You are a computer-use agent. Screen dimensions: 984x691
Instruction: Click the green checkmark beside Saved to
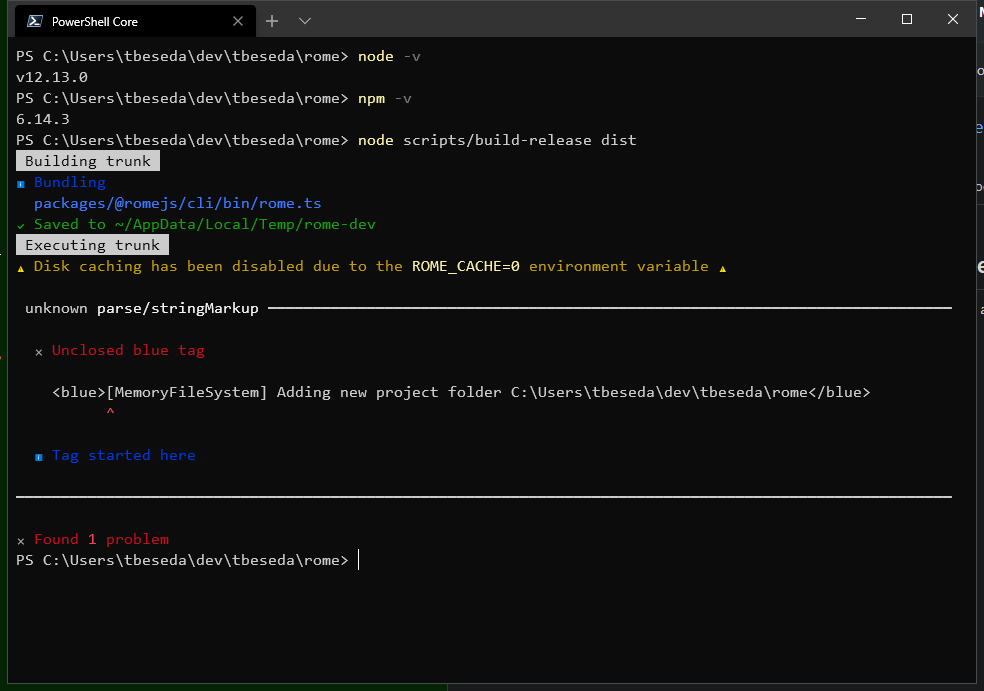click(21, 225)
